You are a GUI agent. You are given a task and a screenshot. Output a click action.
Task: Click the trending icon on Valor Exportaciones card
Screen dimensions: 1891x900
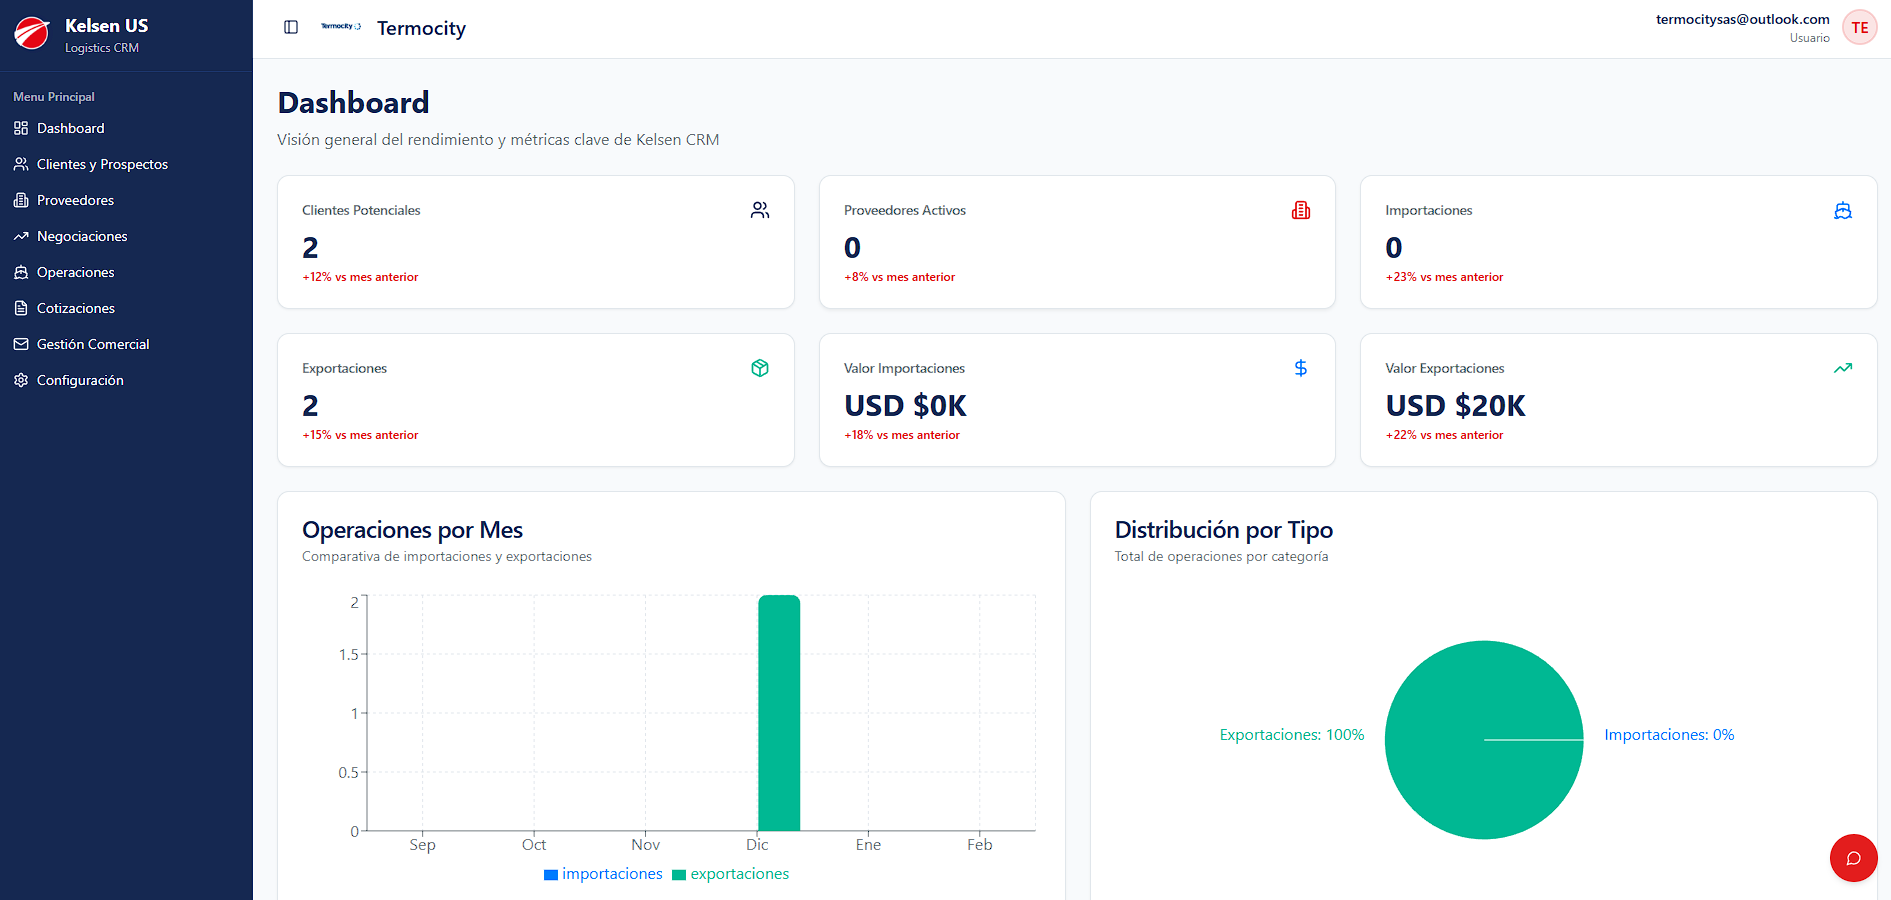(x=1843, y=368)
